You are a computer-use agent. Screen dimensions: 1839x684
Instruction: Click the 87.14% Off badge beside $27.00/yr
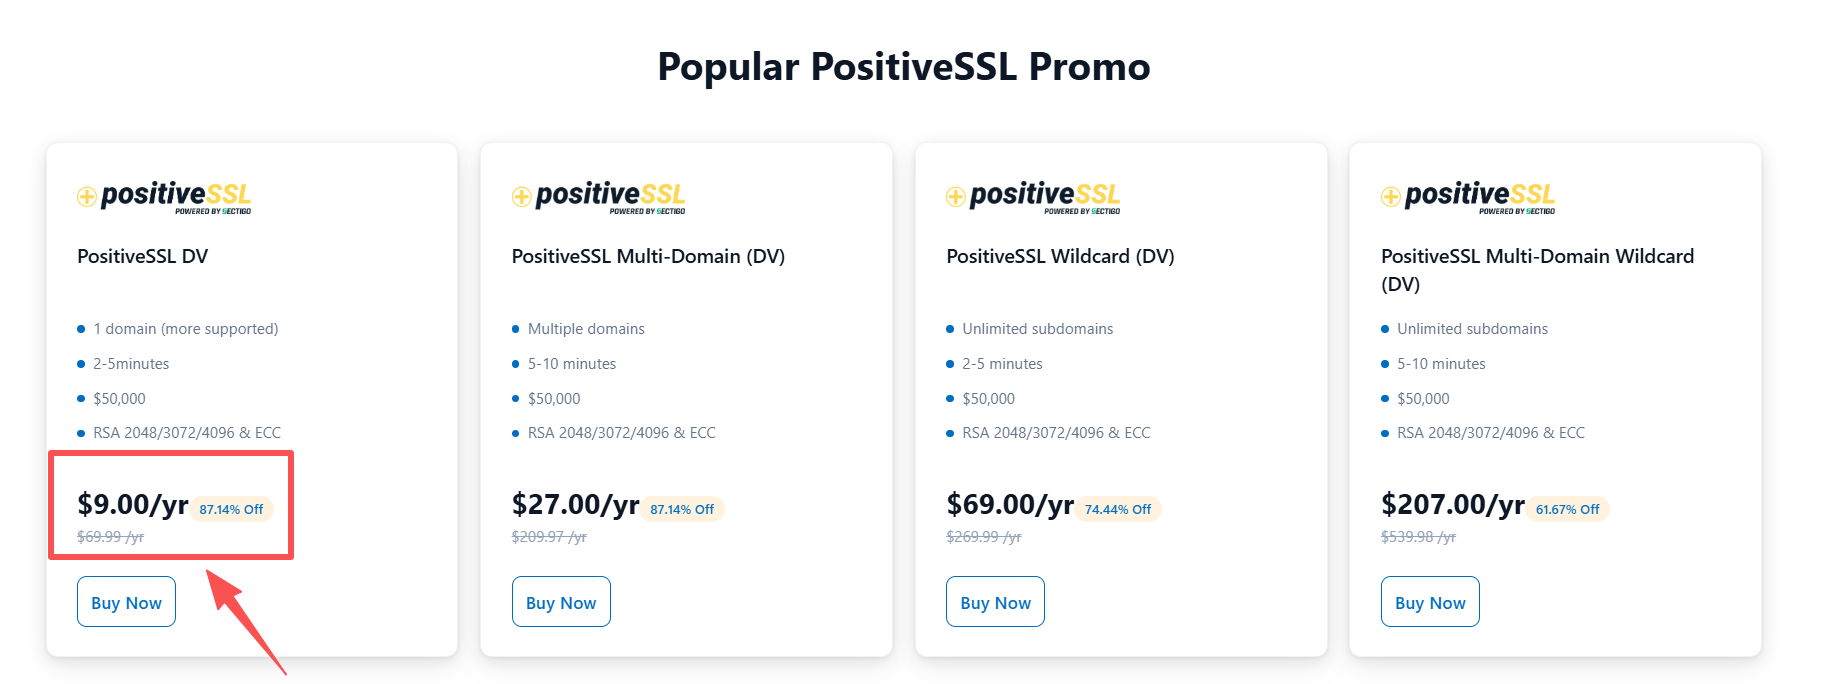[x=682, y=509]
